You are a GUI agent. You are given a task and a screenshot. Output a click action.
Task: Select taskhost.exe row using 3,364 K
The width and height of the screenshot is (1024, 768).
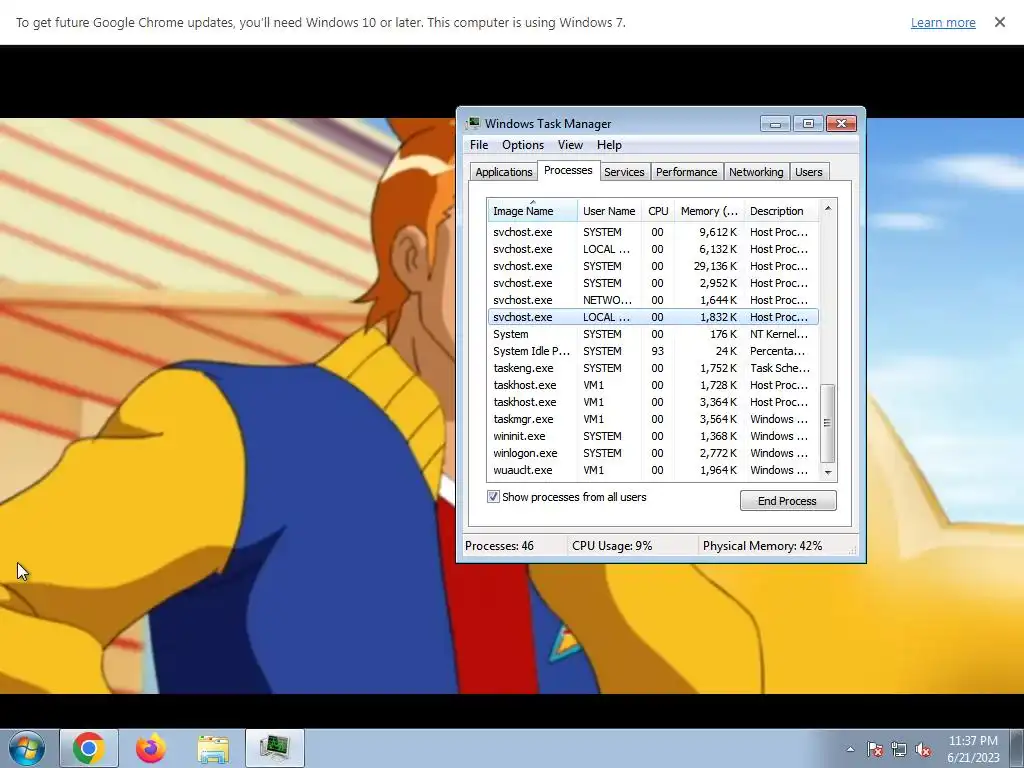point(653,402)
